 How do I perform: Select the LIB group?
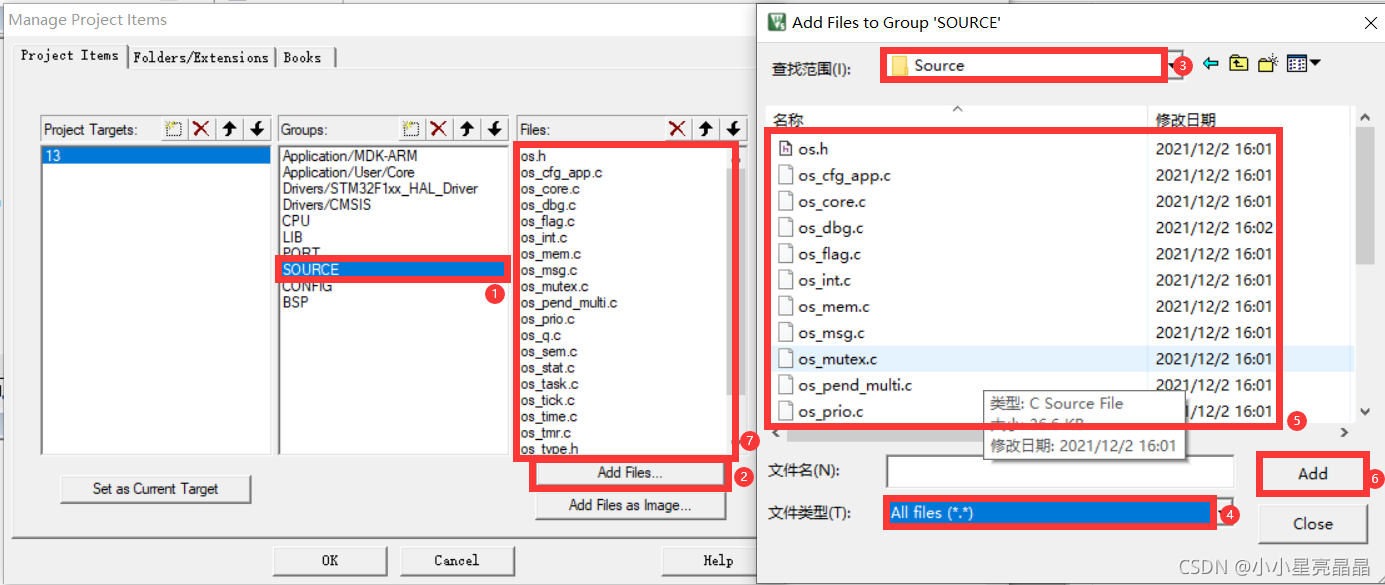click(x=293, y=236)
